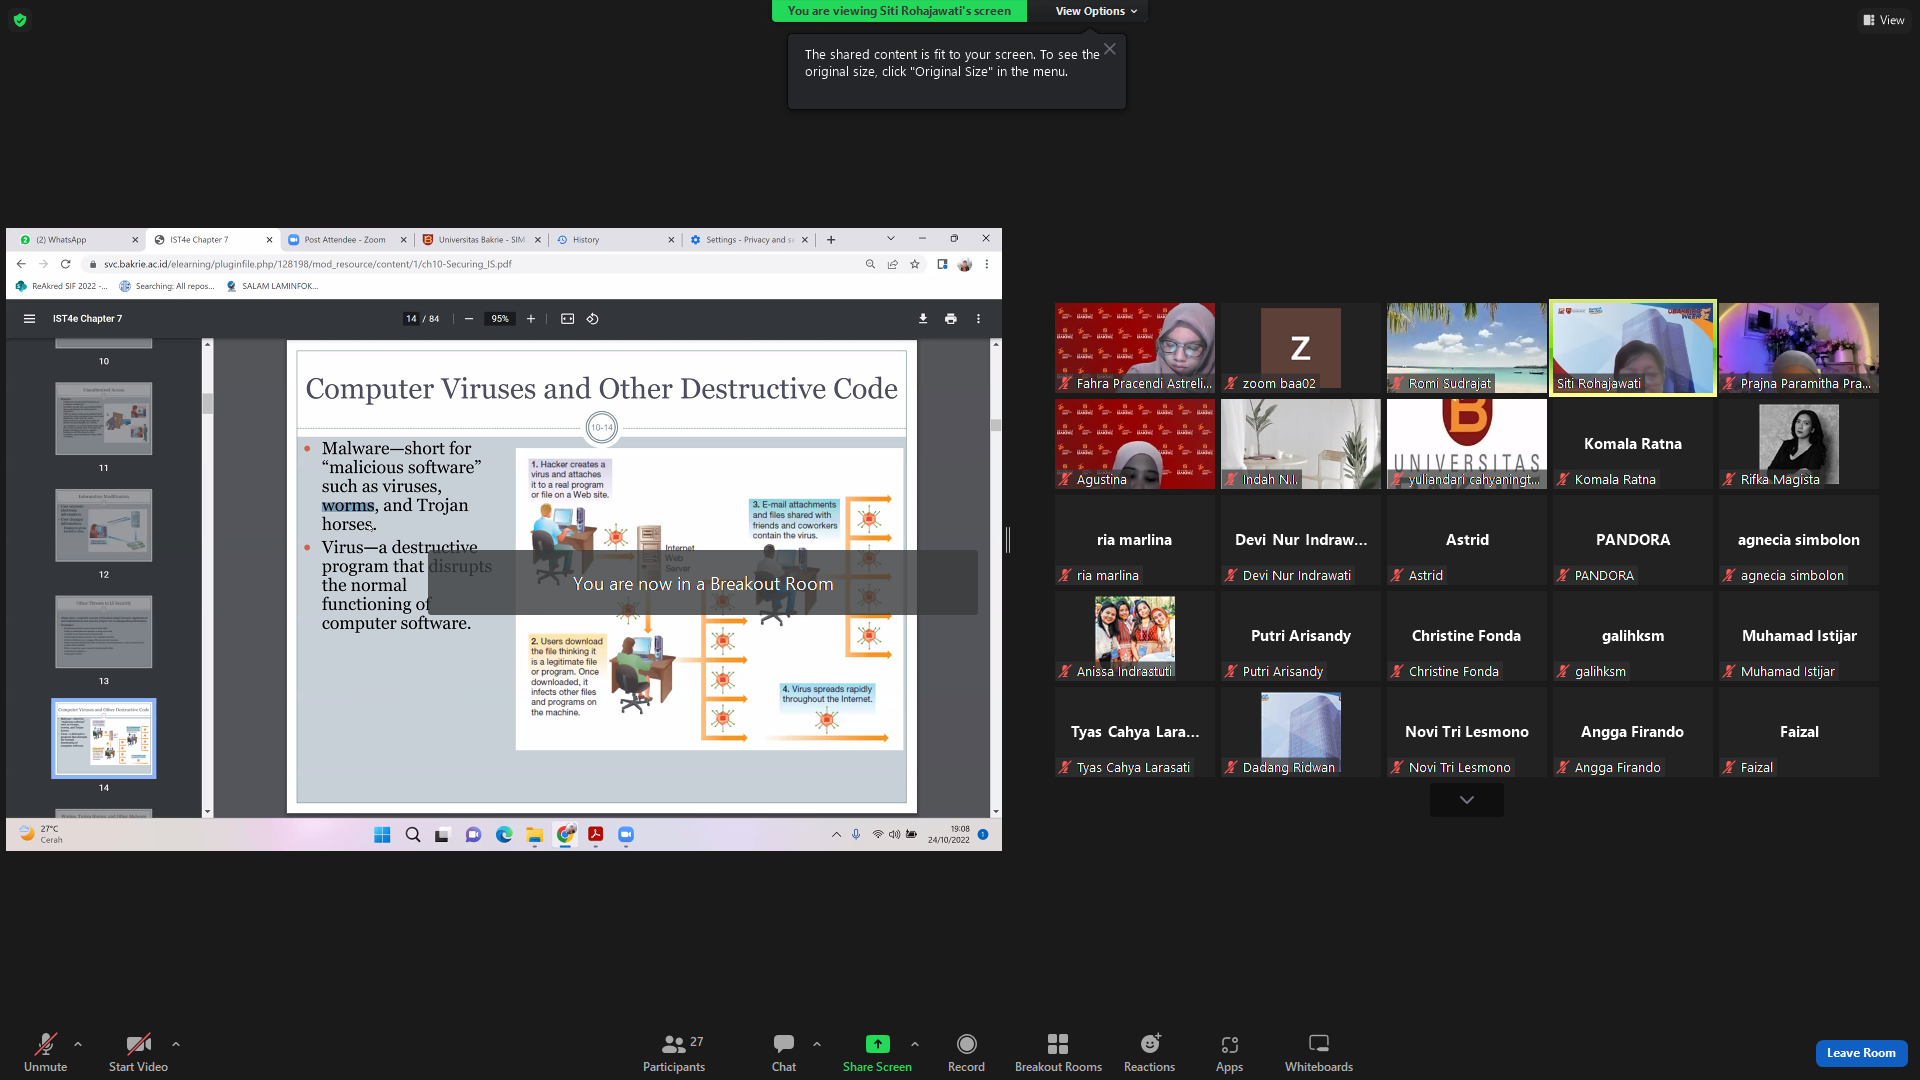Select Siti Rohajawati's video tile
This screenshot has width=1920, height=1080.
[1633, 348]
